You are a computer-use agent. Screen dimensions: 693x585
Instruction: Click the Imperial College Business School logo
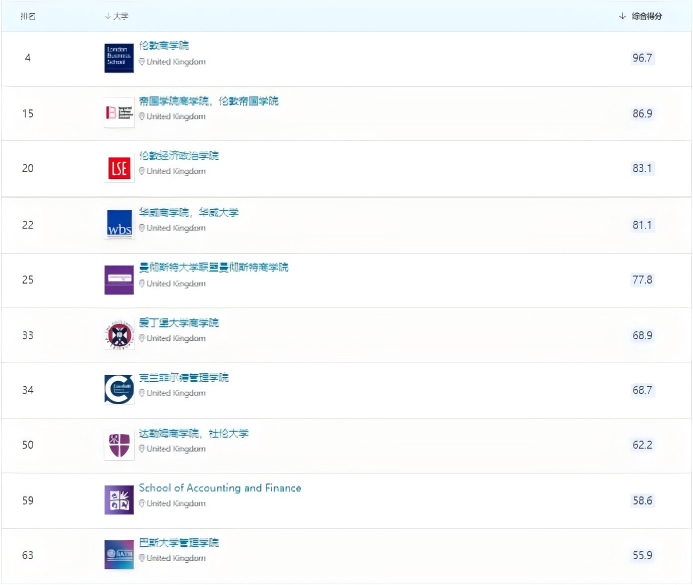pyautogui.click(x=119, y=113)
